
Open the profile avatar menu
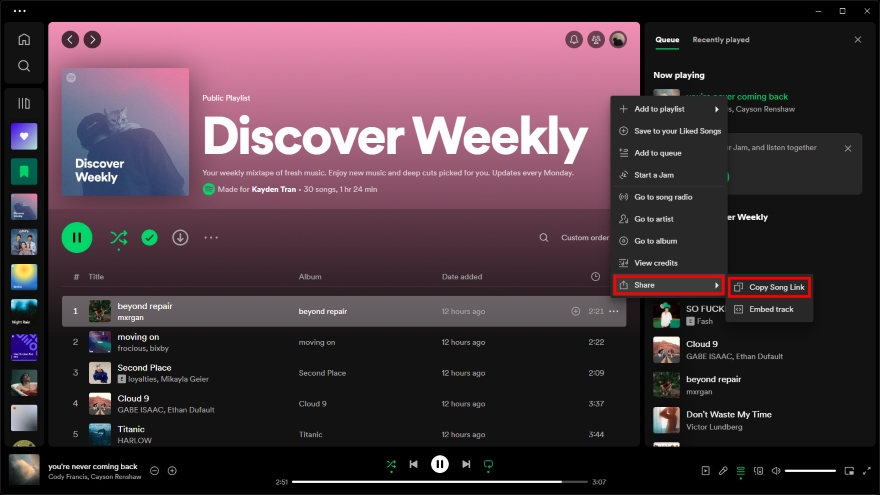click(x=618, y=39)
